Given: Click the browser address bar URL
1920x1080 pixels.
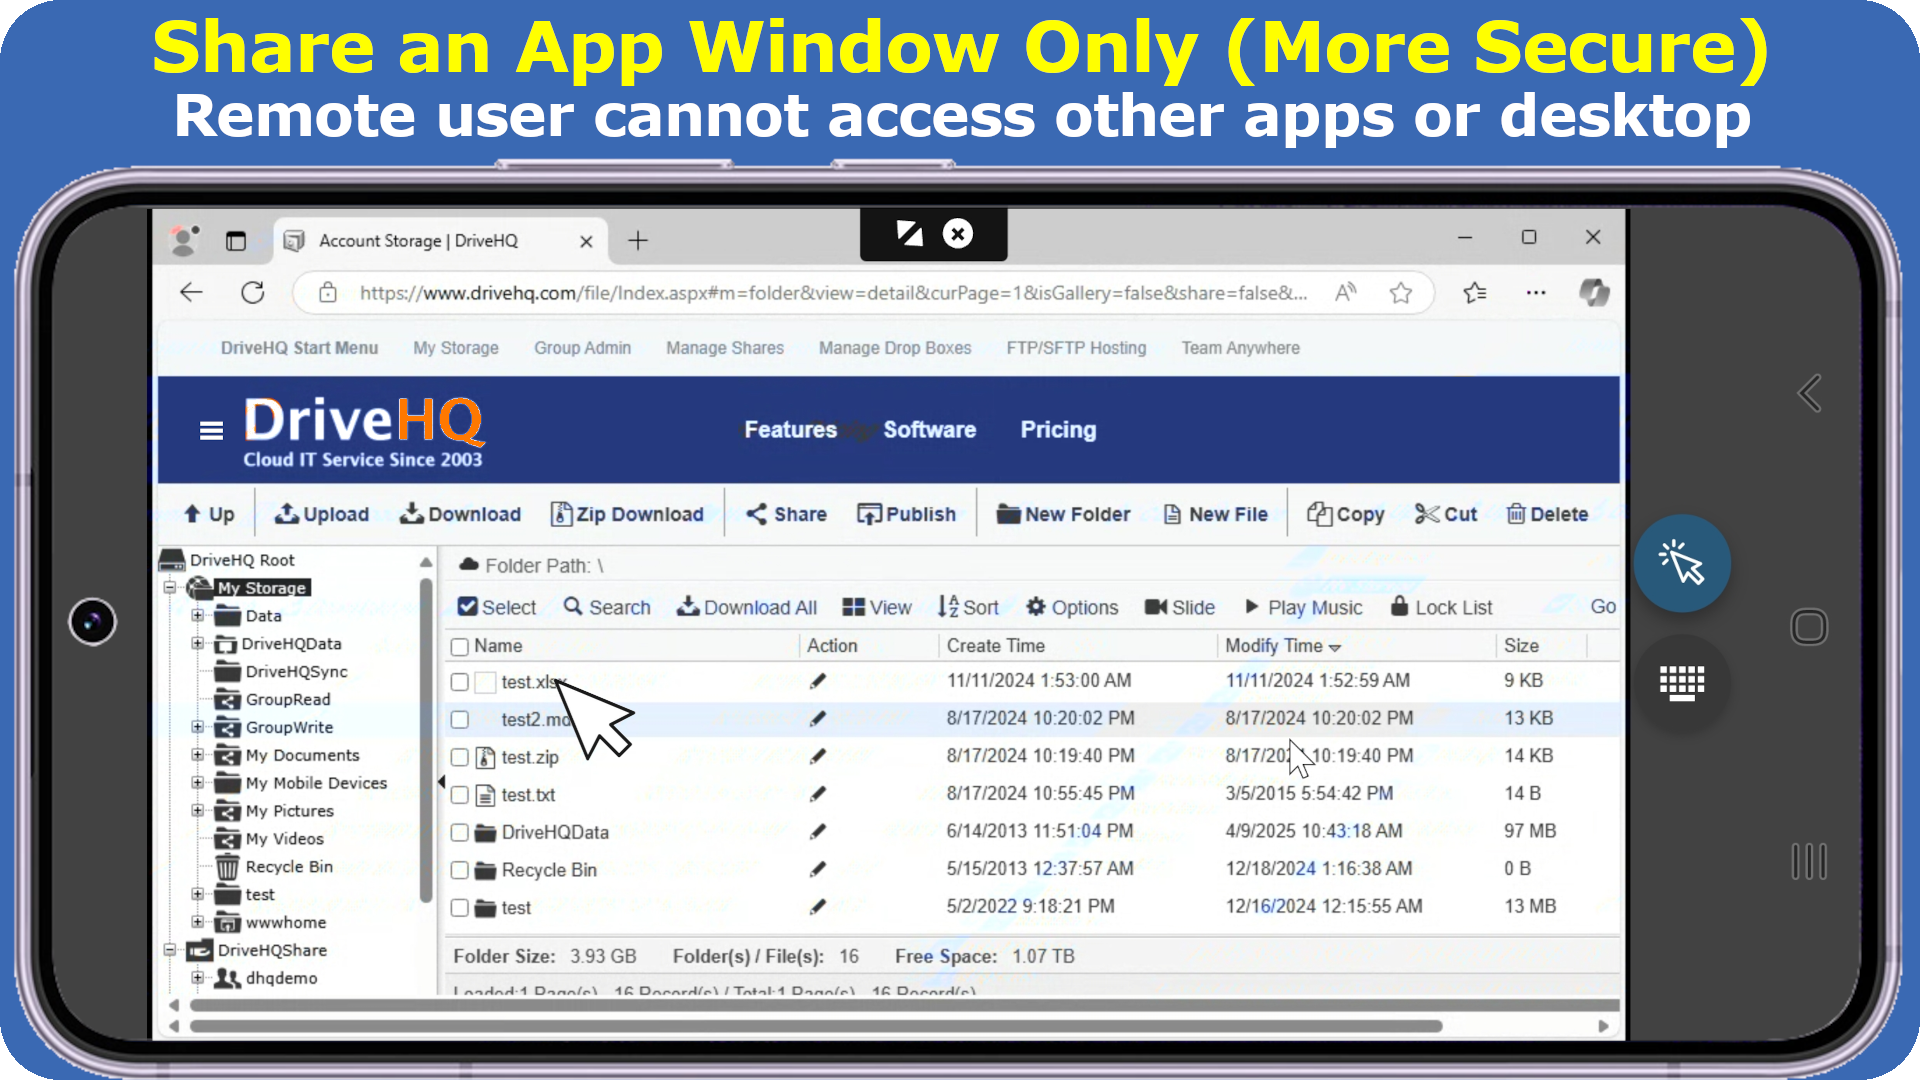Looking at the screenshot, I should (832, 293).
